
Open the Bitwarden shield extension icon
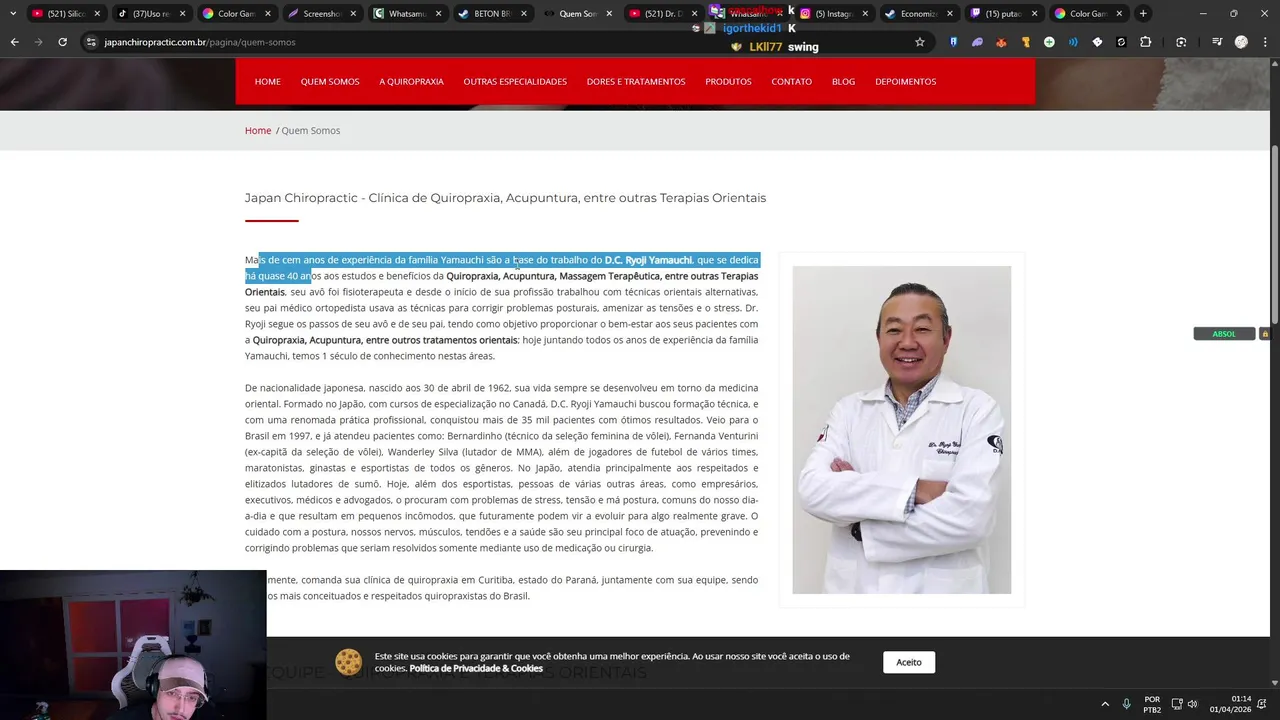click(953, 42)
